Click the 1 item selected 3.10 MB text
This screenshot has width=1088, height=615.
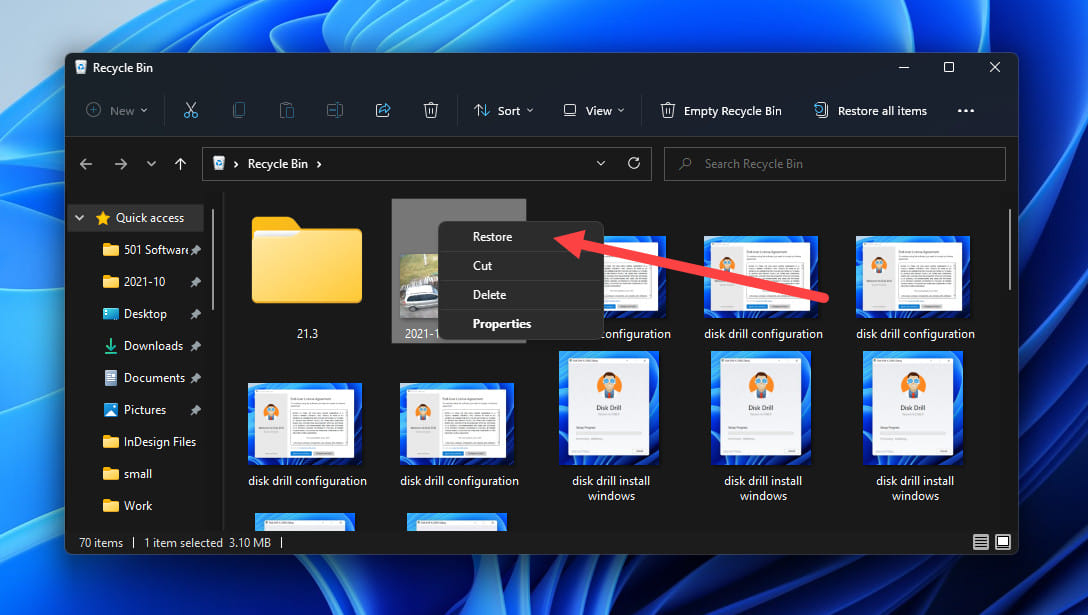point(207,543)
